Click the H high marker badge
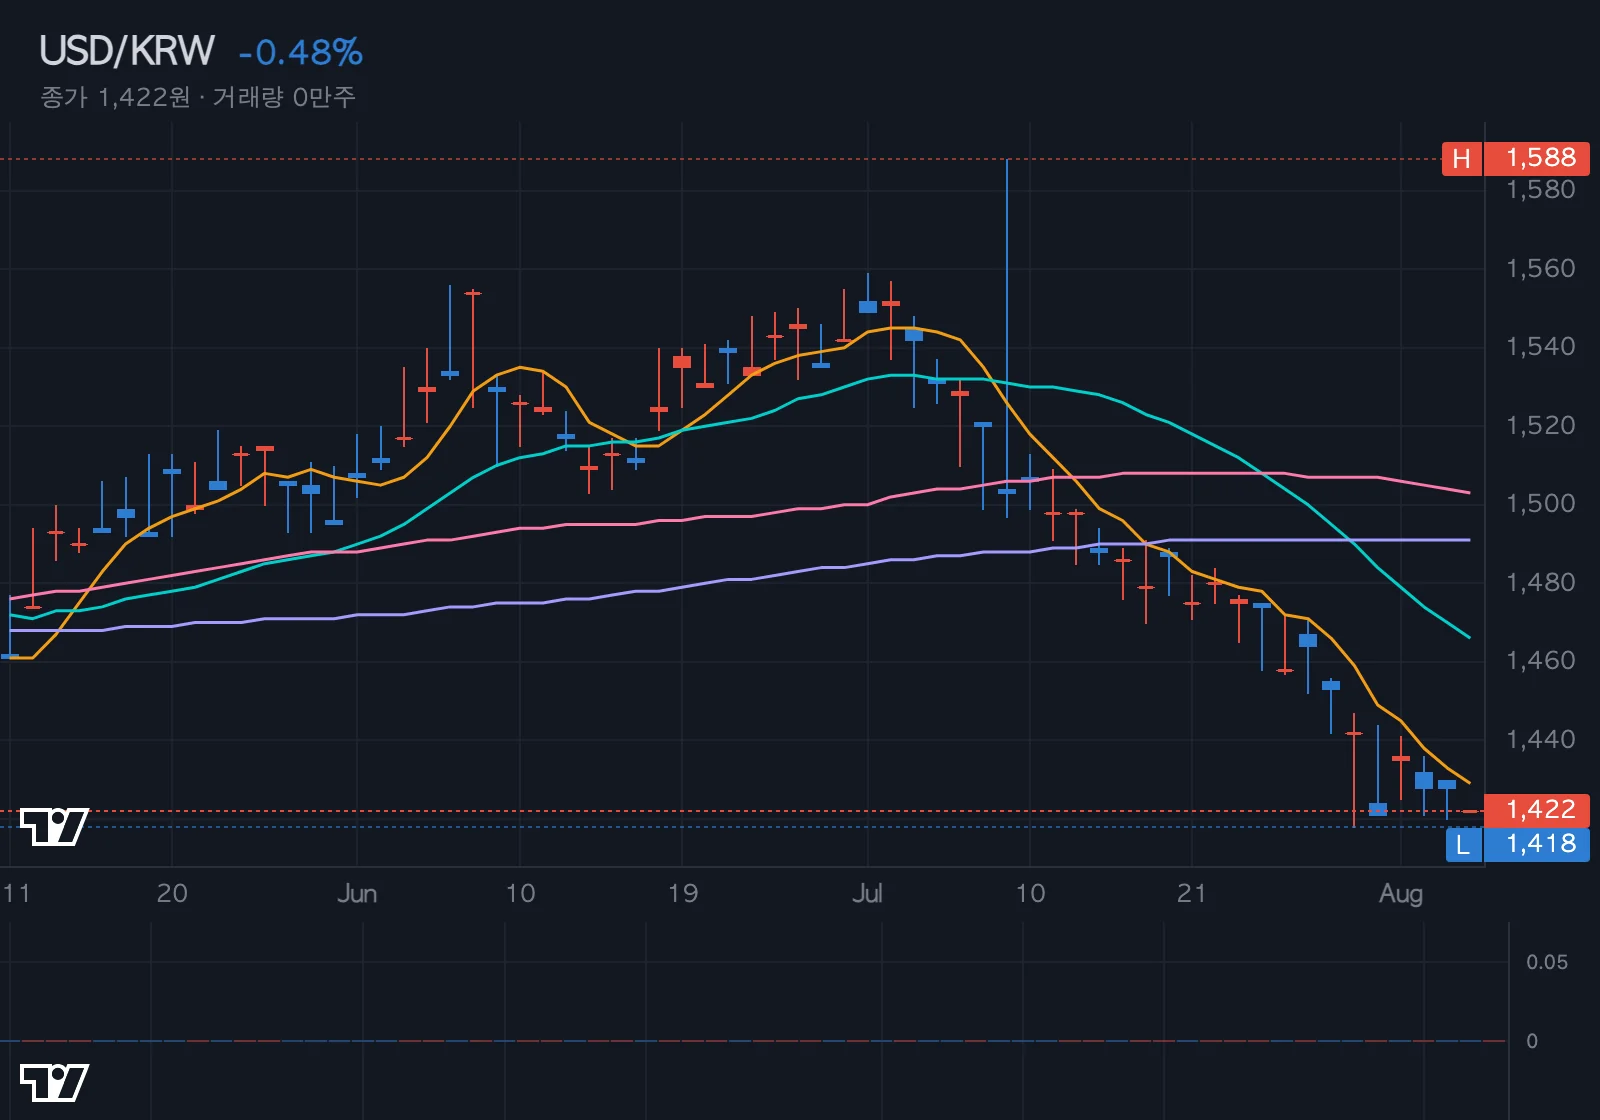 pyautogui.click(x=1462, y=158)
